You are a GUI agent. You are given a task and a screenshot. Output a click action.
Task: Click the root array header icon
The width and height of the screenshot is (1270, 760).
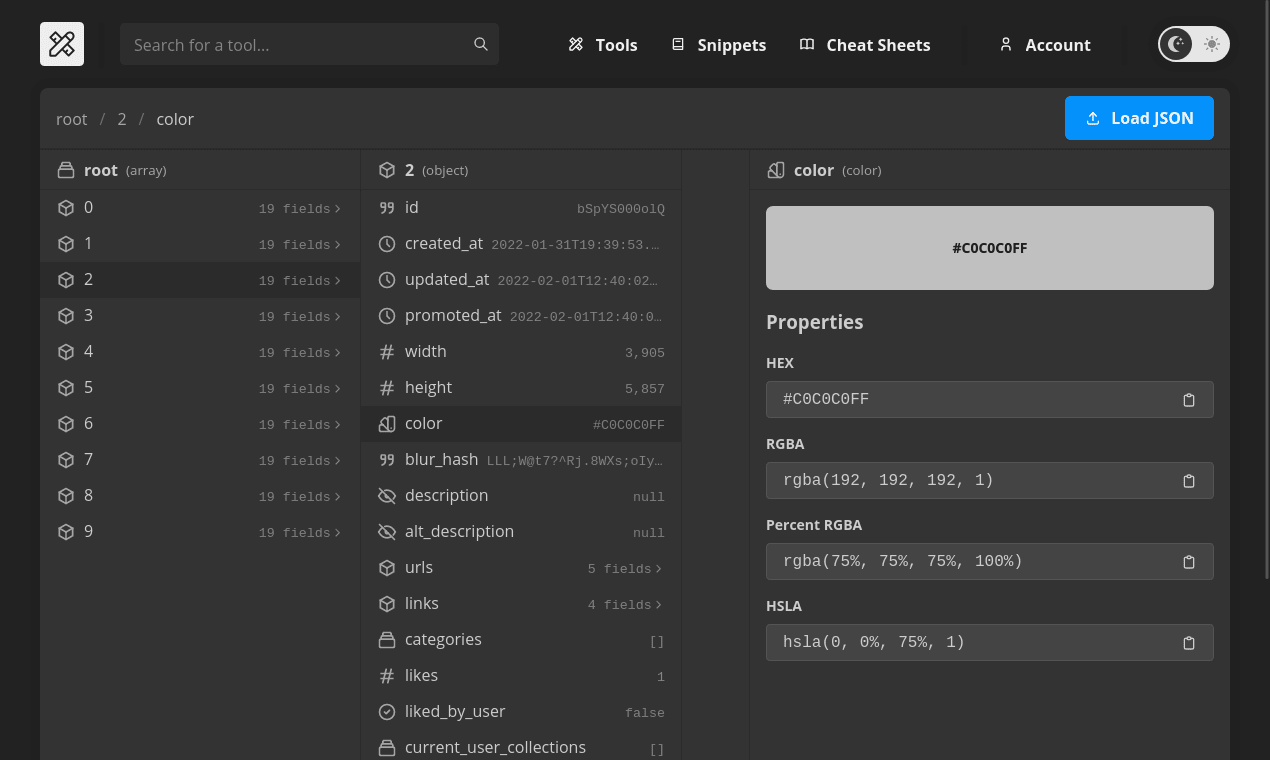point(66,170)
